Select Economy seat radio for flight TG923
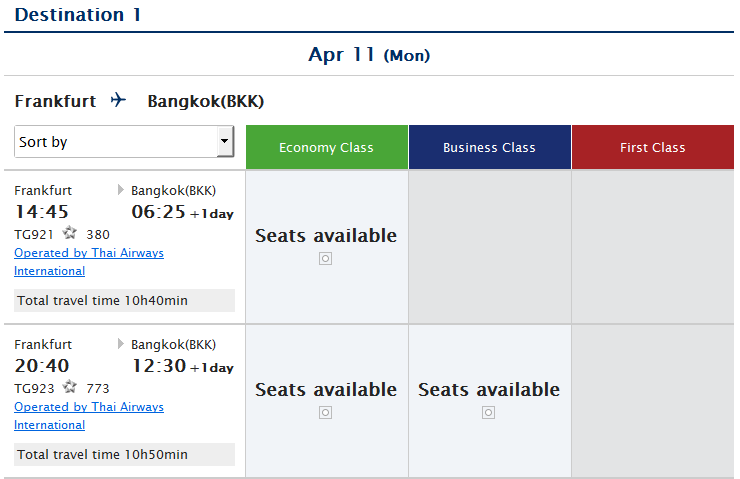 [326, 412]
